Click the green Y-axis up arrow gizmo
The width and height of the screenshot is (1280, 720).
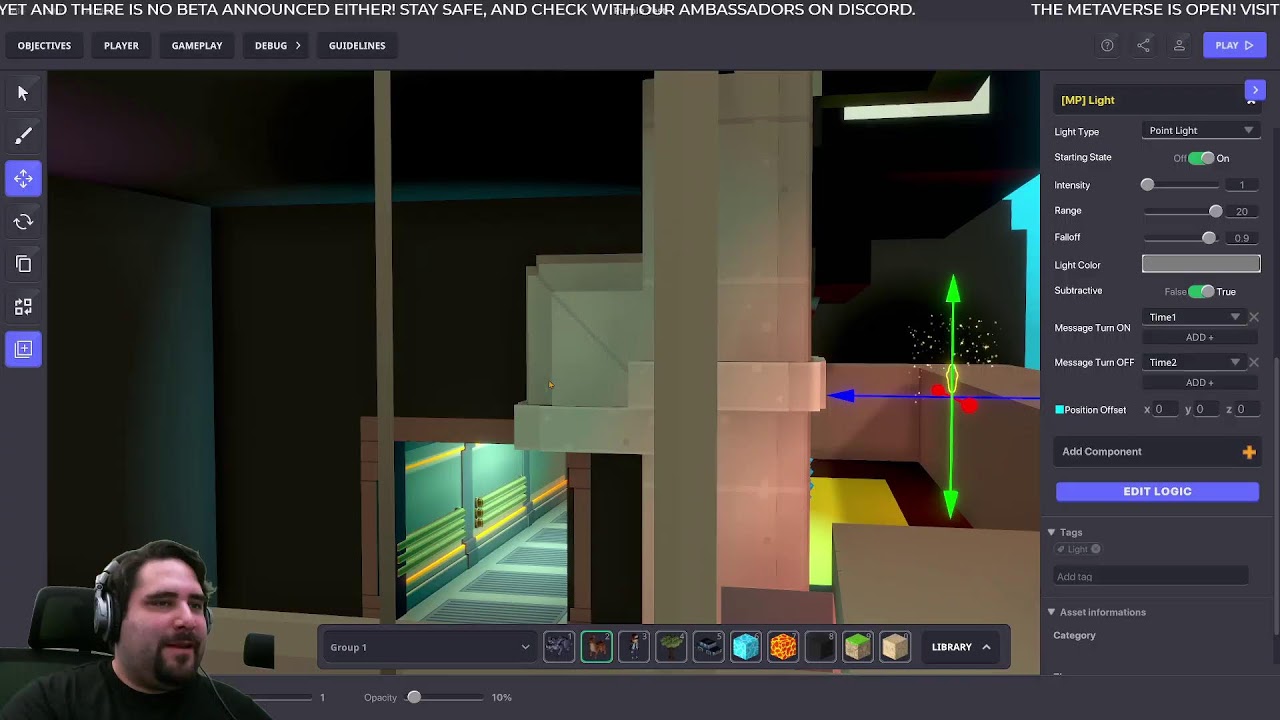[x=953, y=289]
